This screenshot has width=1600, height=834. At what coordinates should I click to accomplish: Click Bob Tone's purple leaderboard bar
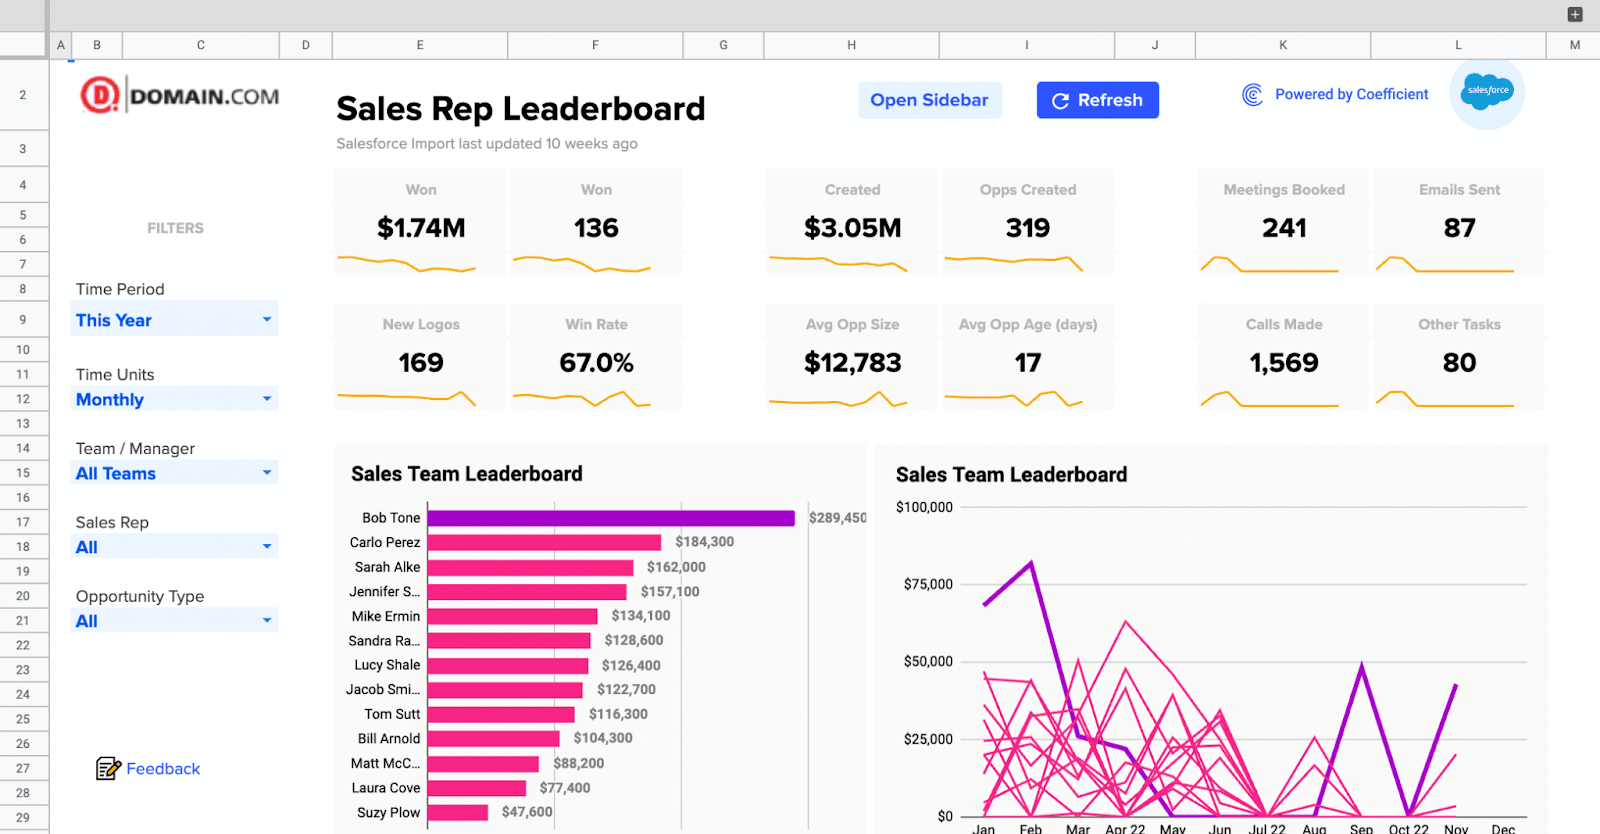(x=610, y=518)
